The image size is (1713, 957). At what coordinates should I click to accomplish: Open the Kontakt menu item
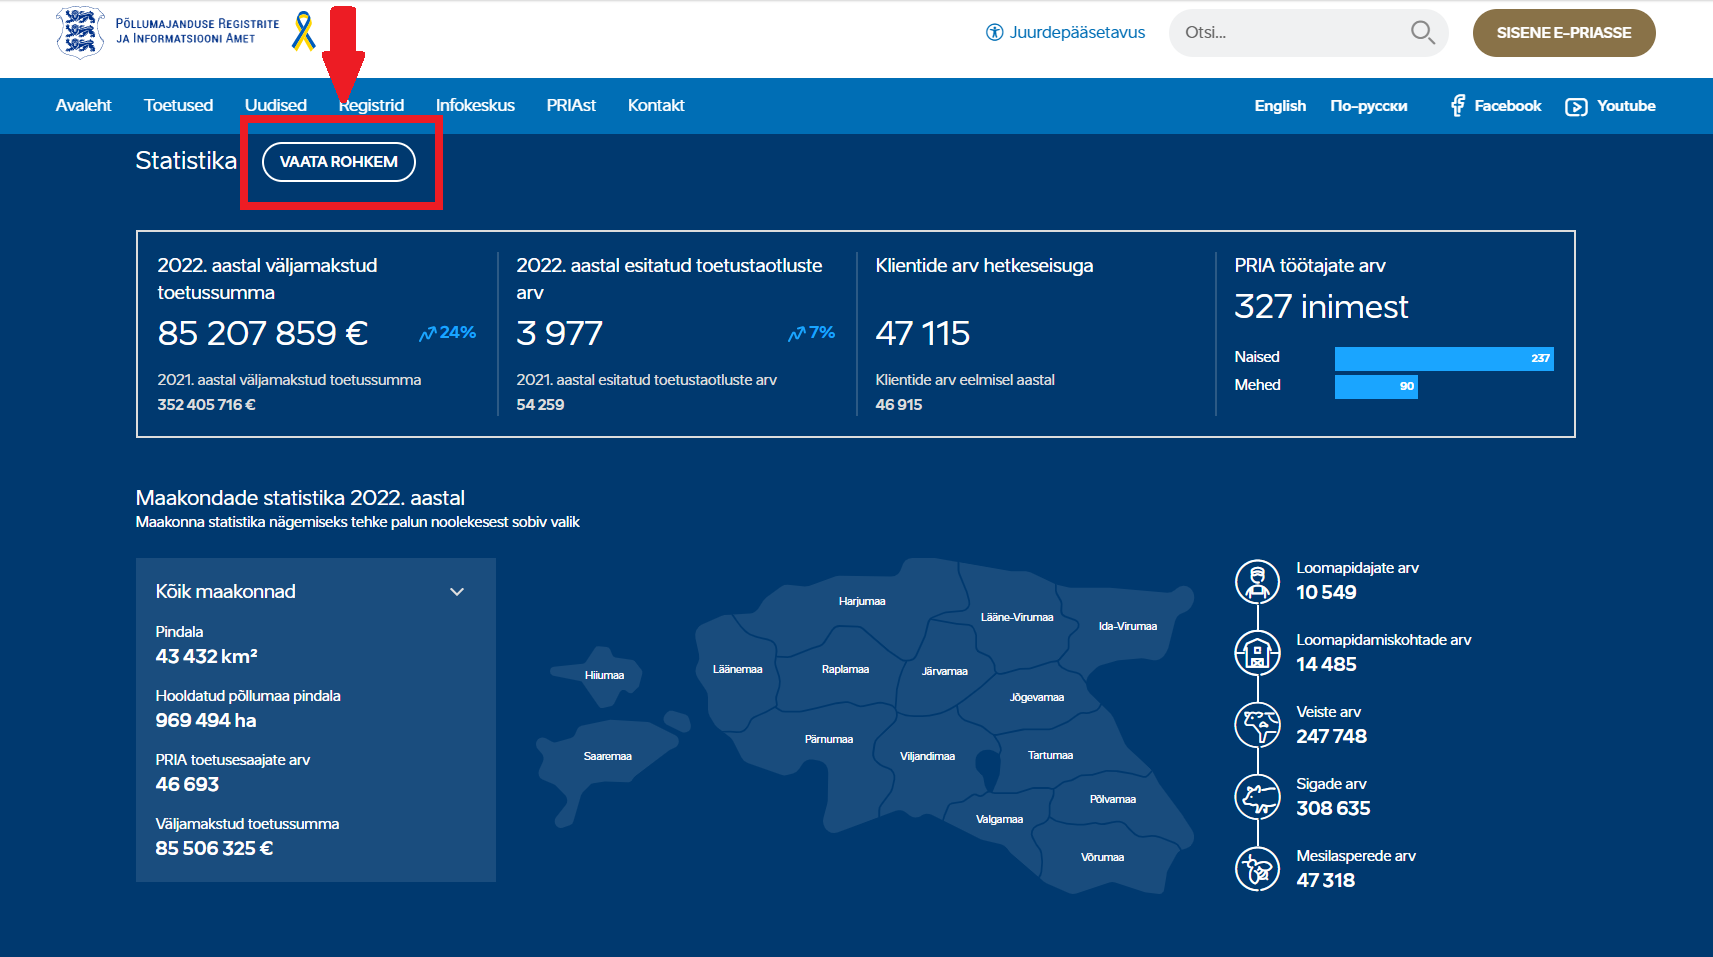click(x=656, y=106)
